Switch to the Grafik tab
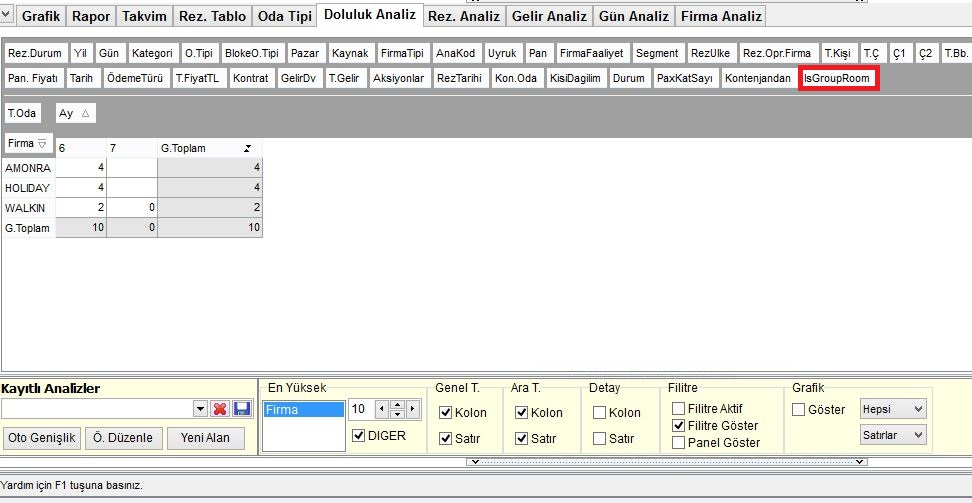The image size is (972, 503). [41, 16]
